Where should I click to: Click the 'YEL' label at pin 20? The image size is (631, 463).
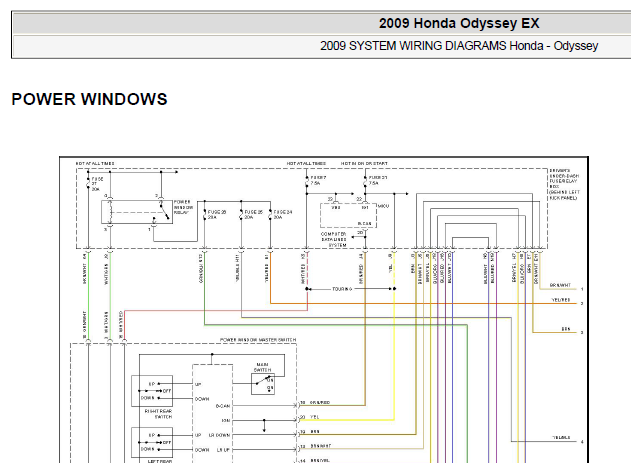coord(315,417)
